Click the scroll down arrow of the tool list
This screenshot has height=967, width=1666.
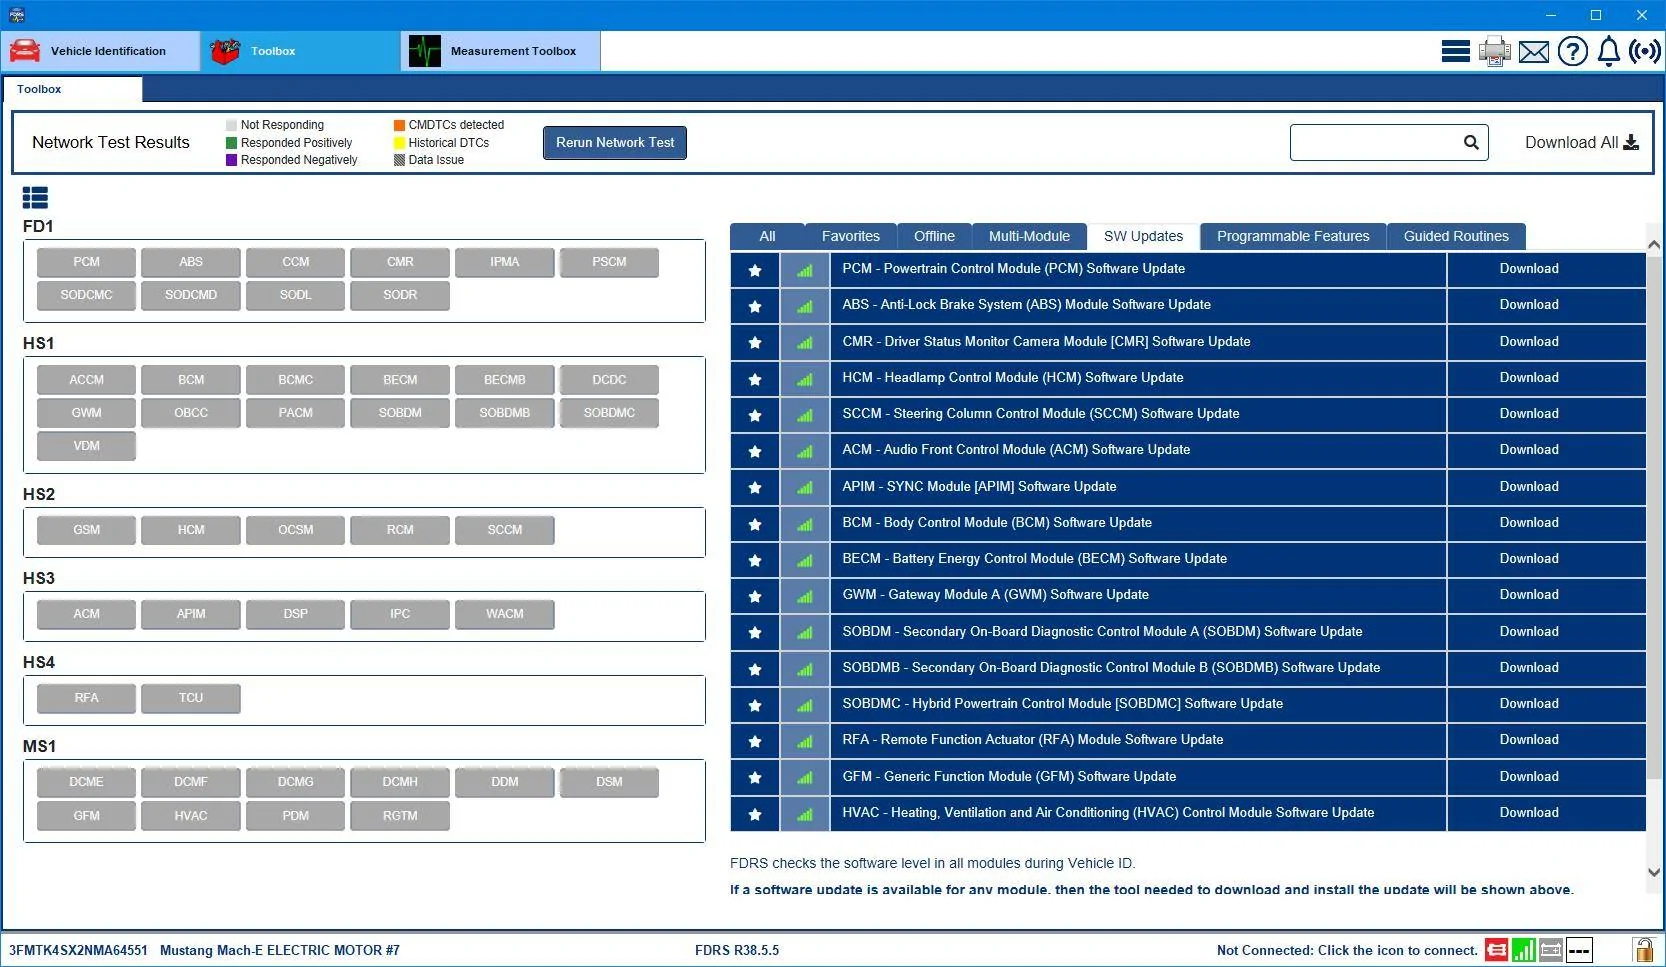tap(1654, 872)
